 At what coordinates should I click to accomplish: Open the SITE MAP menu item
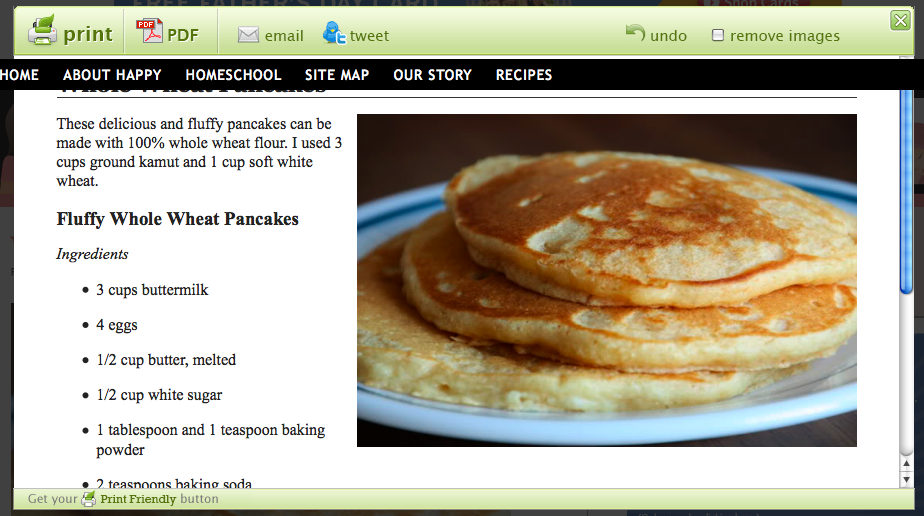pyautogui.click(x=337, y=75)
